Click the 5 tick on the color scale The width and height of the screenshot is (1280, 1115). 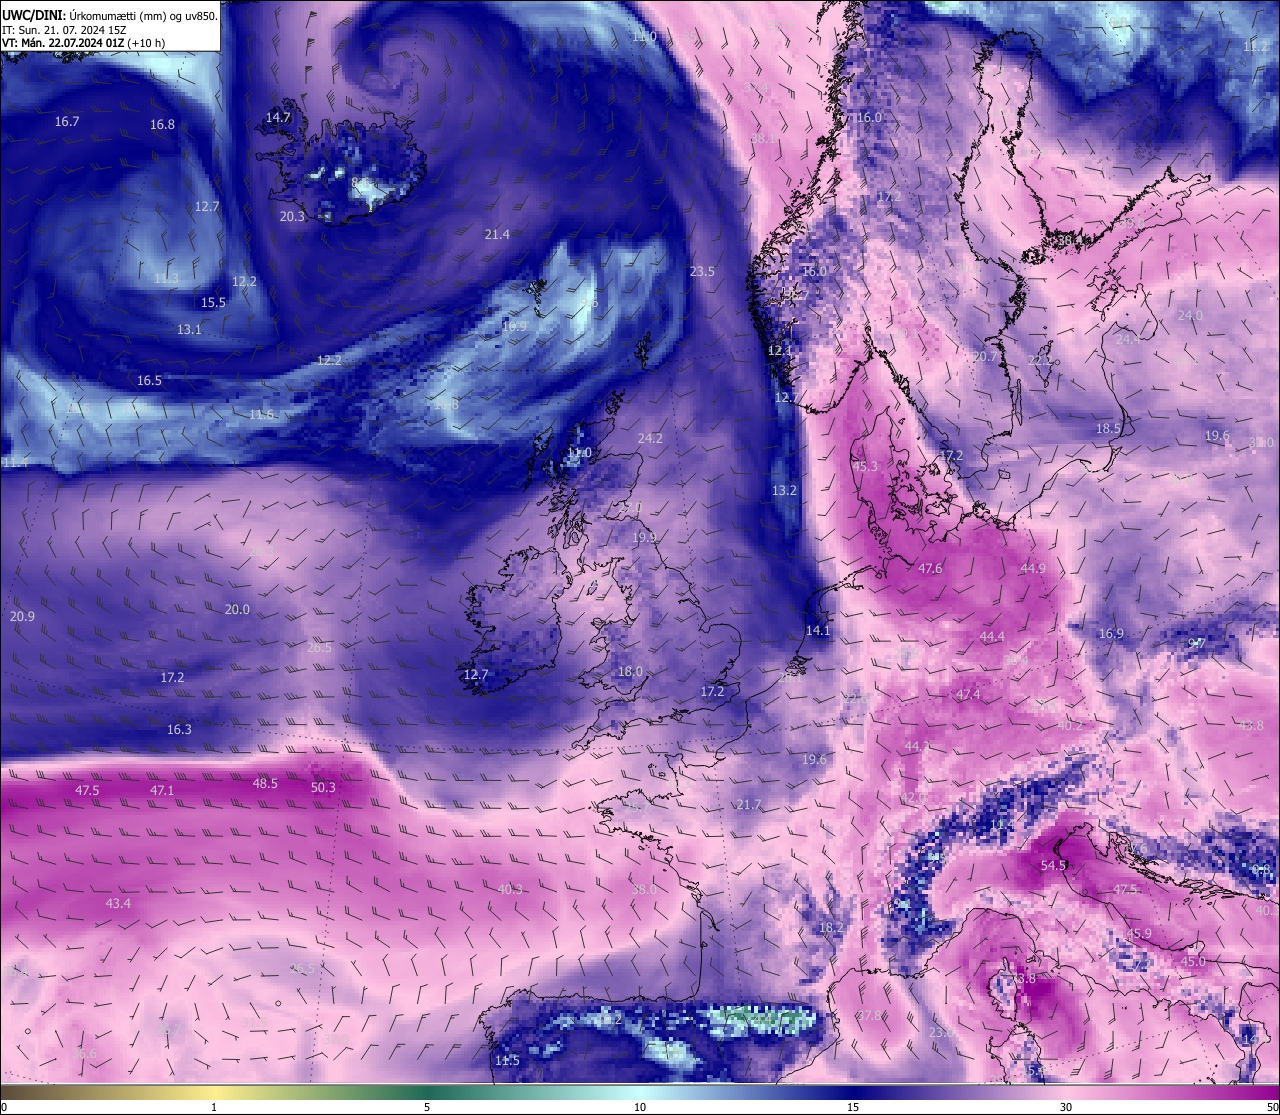427,1107
